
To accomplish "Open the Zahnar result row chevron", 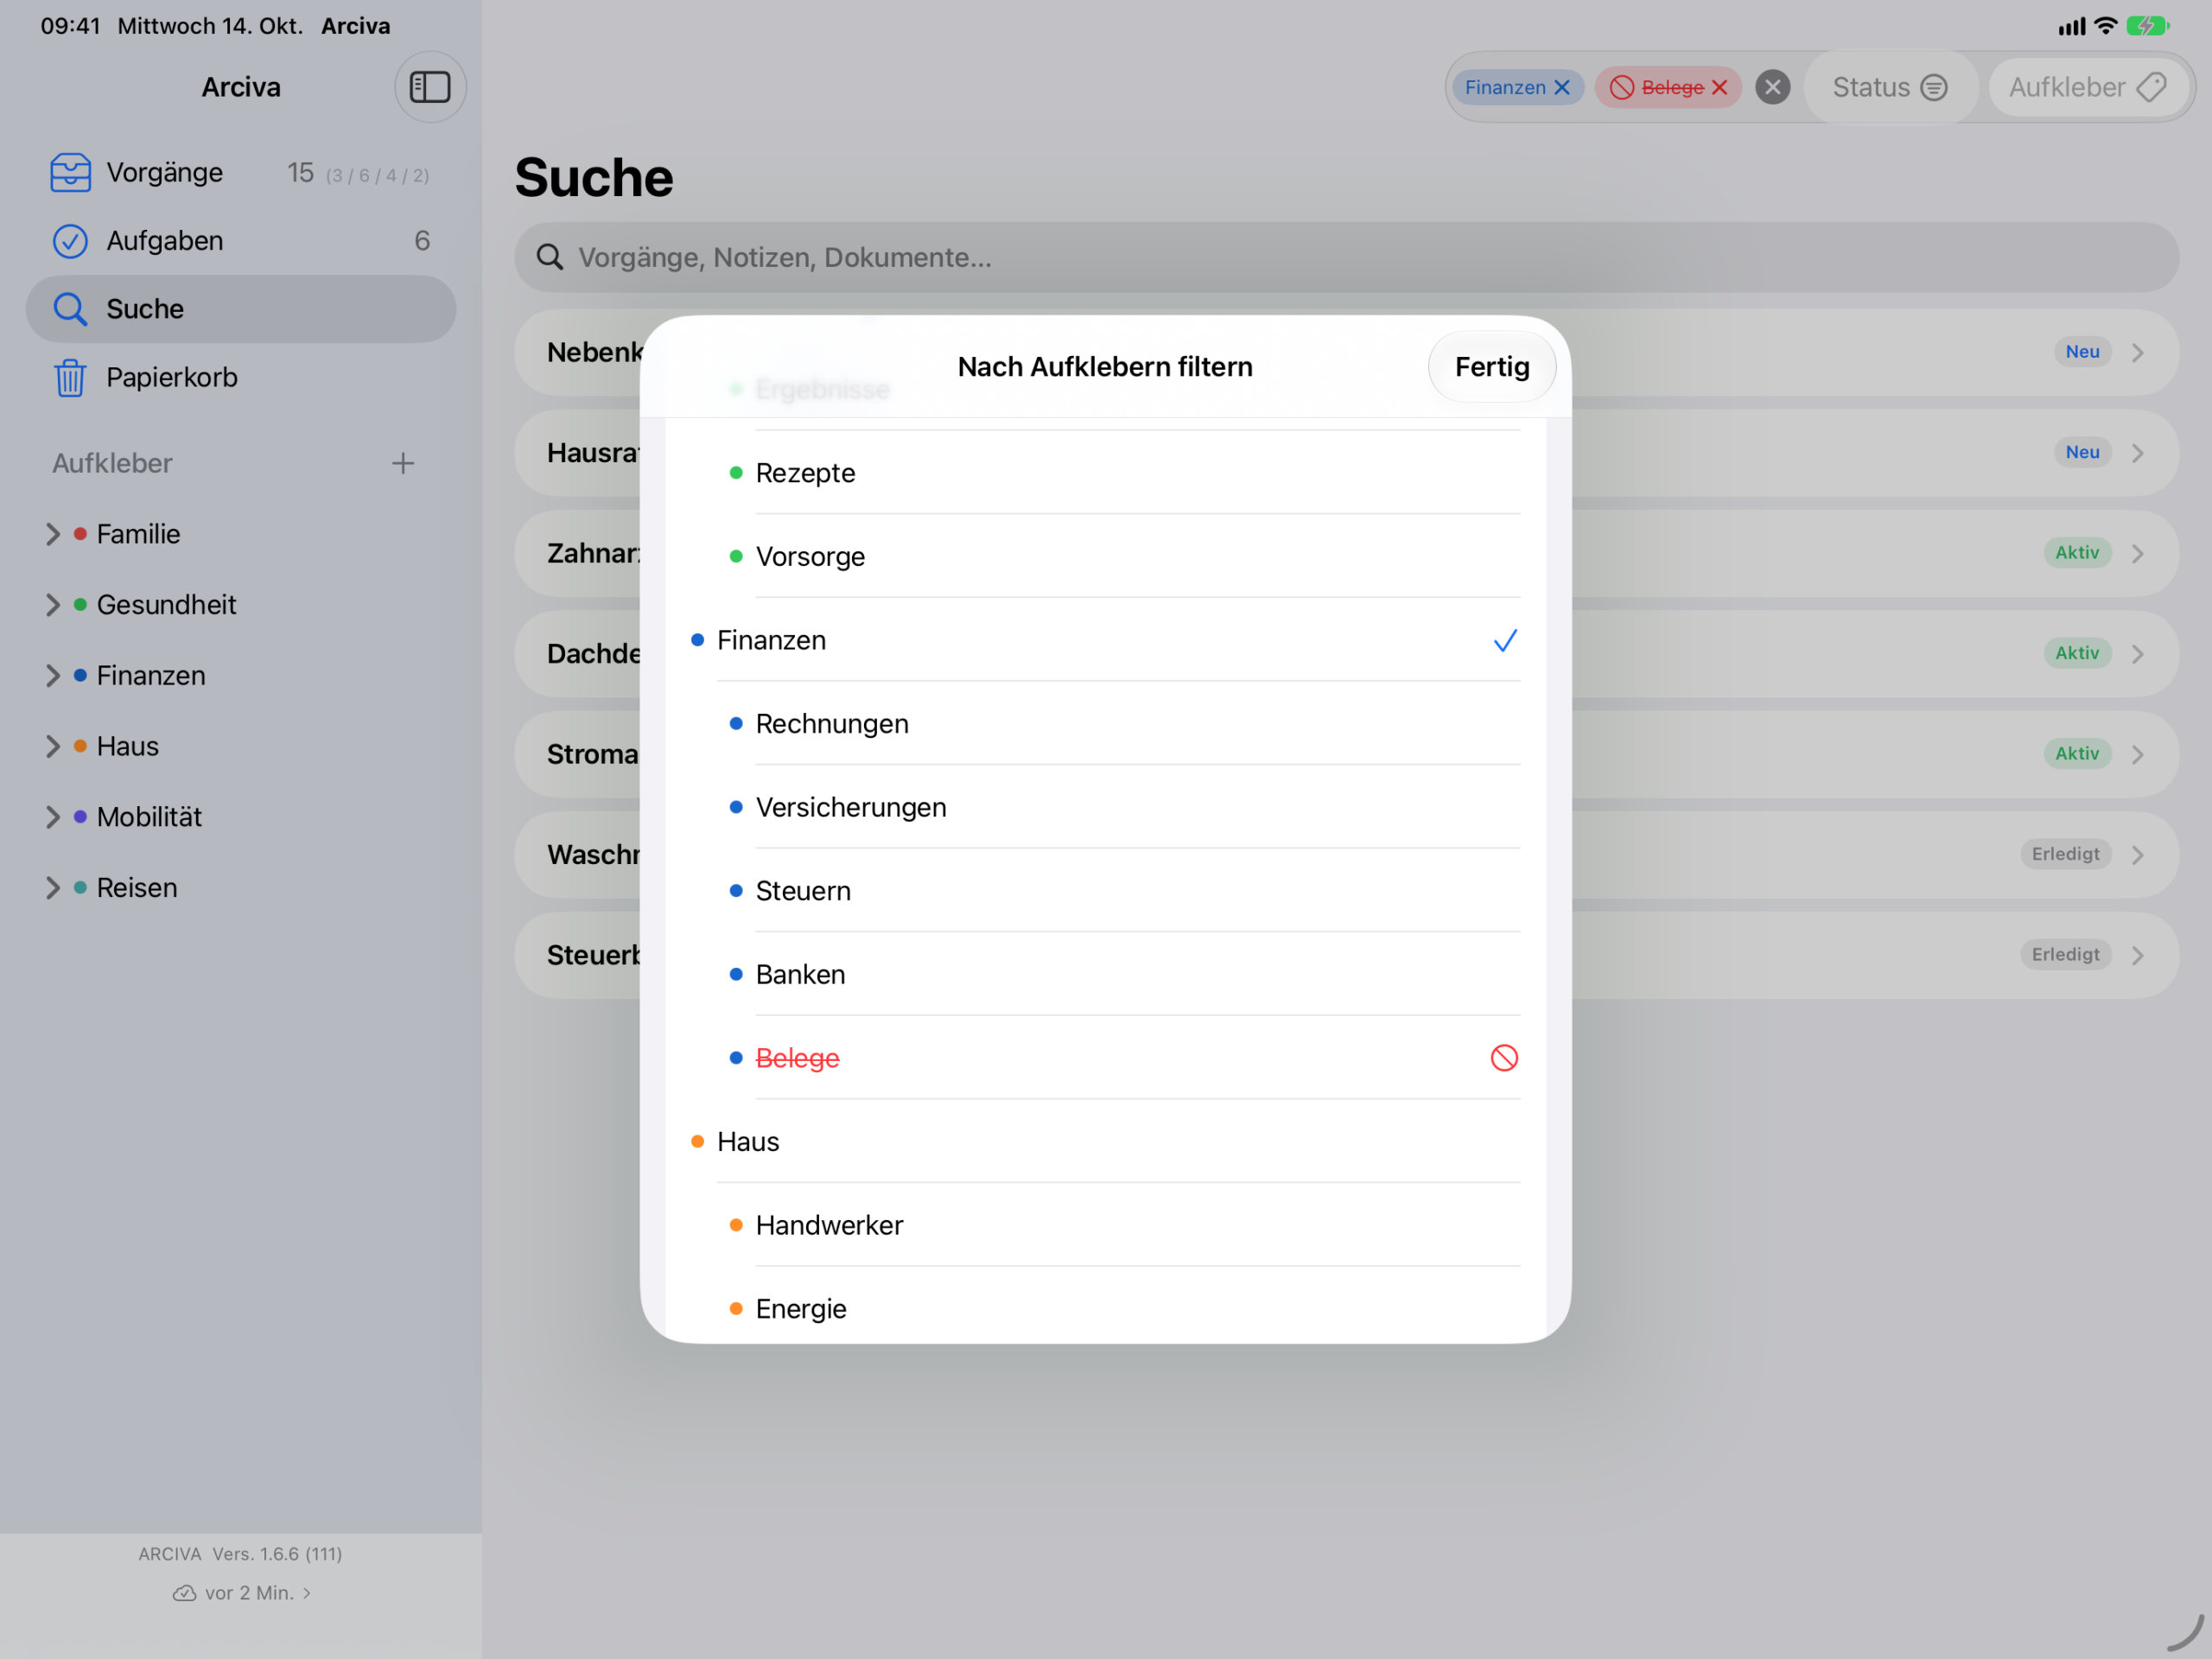I will coord(2137,553).
